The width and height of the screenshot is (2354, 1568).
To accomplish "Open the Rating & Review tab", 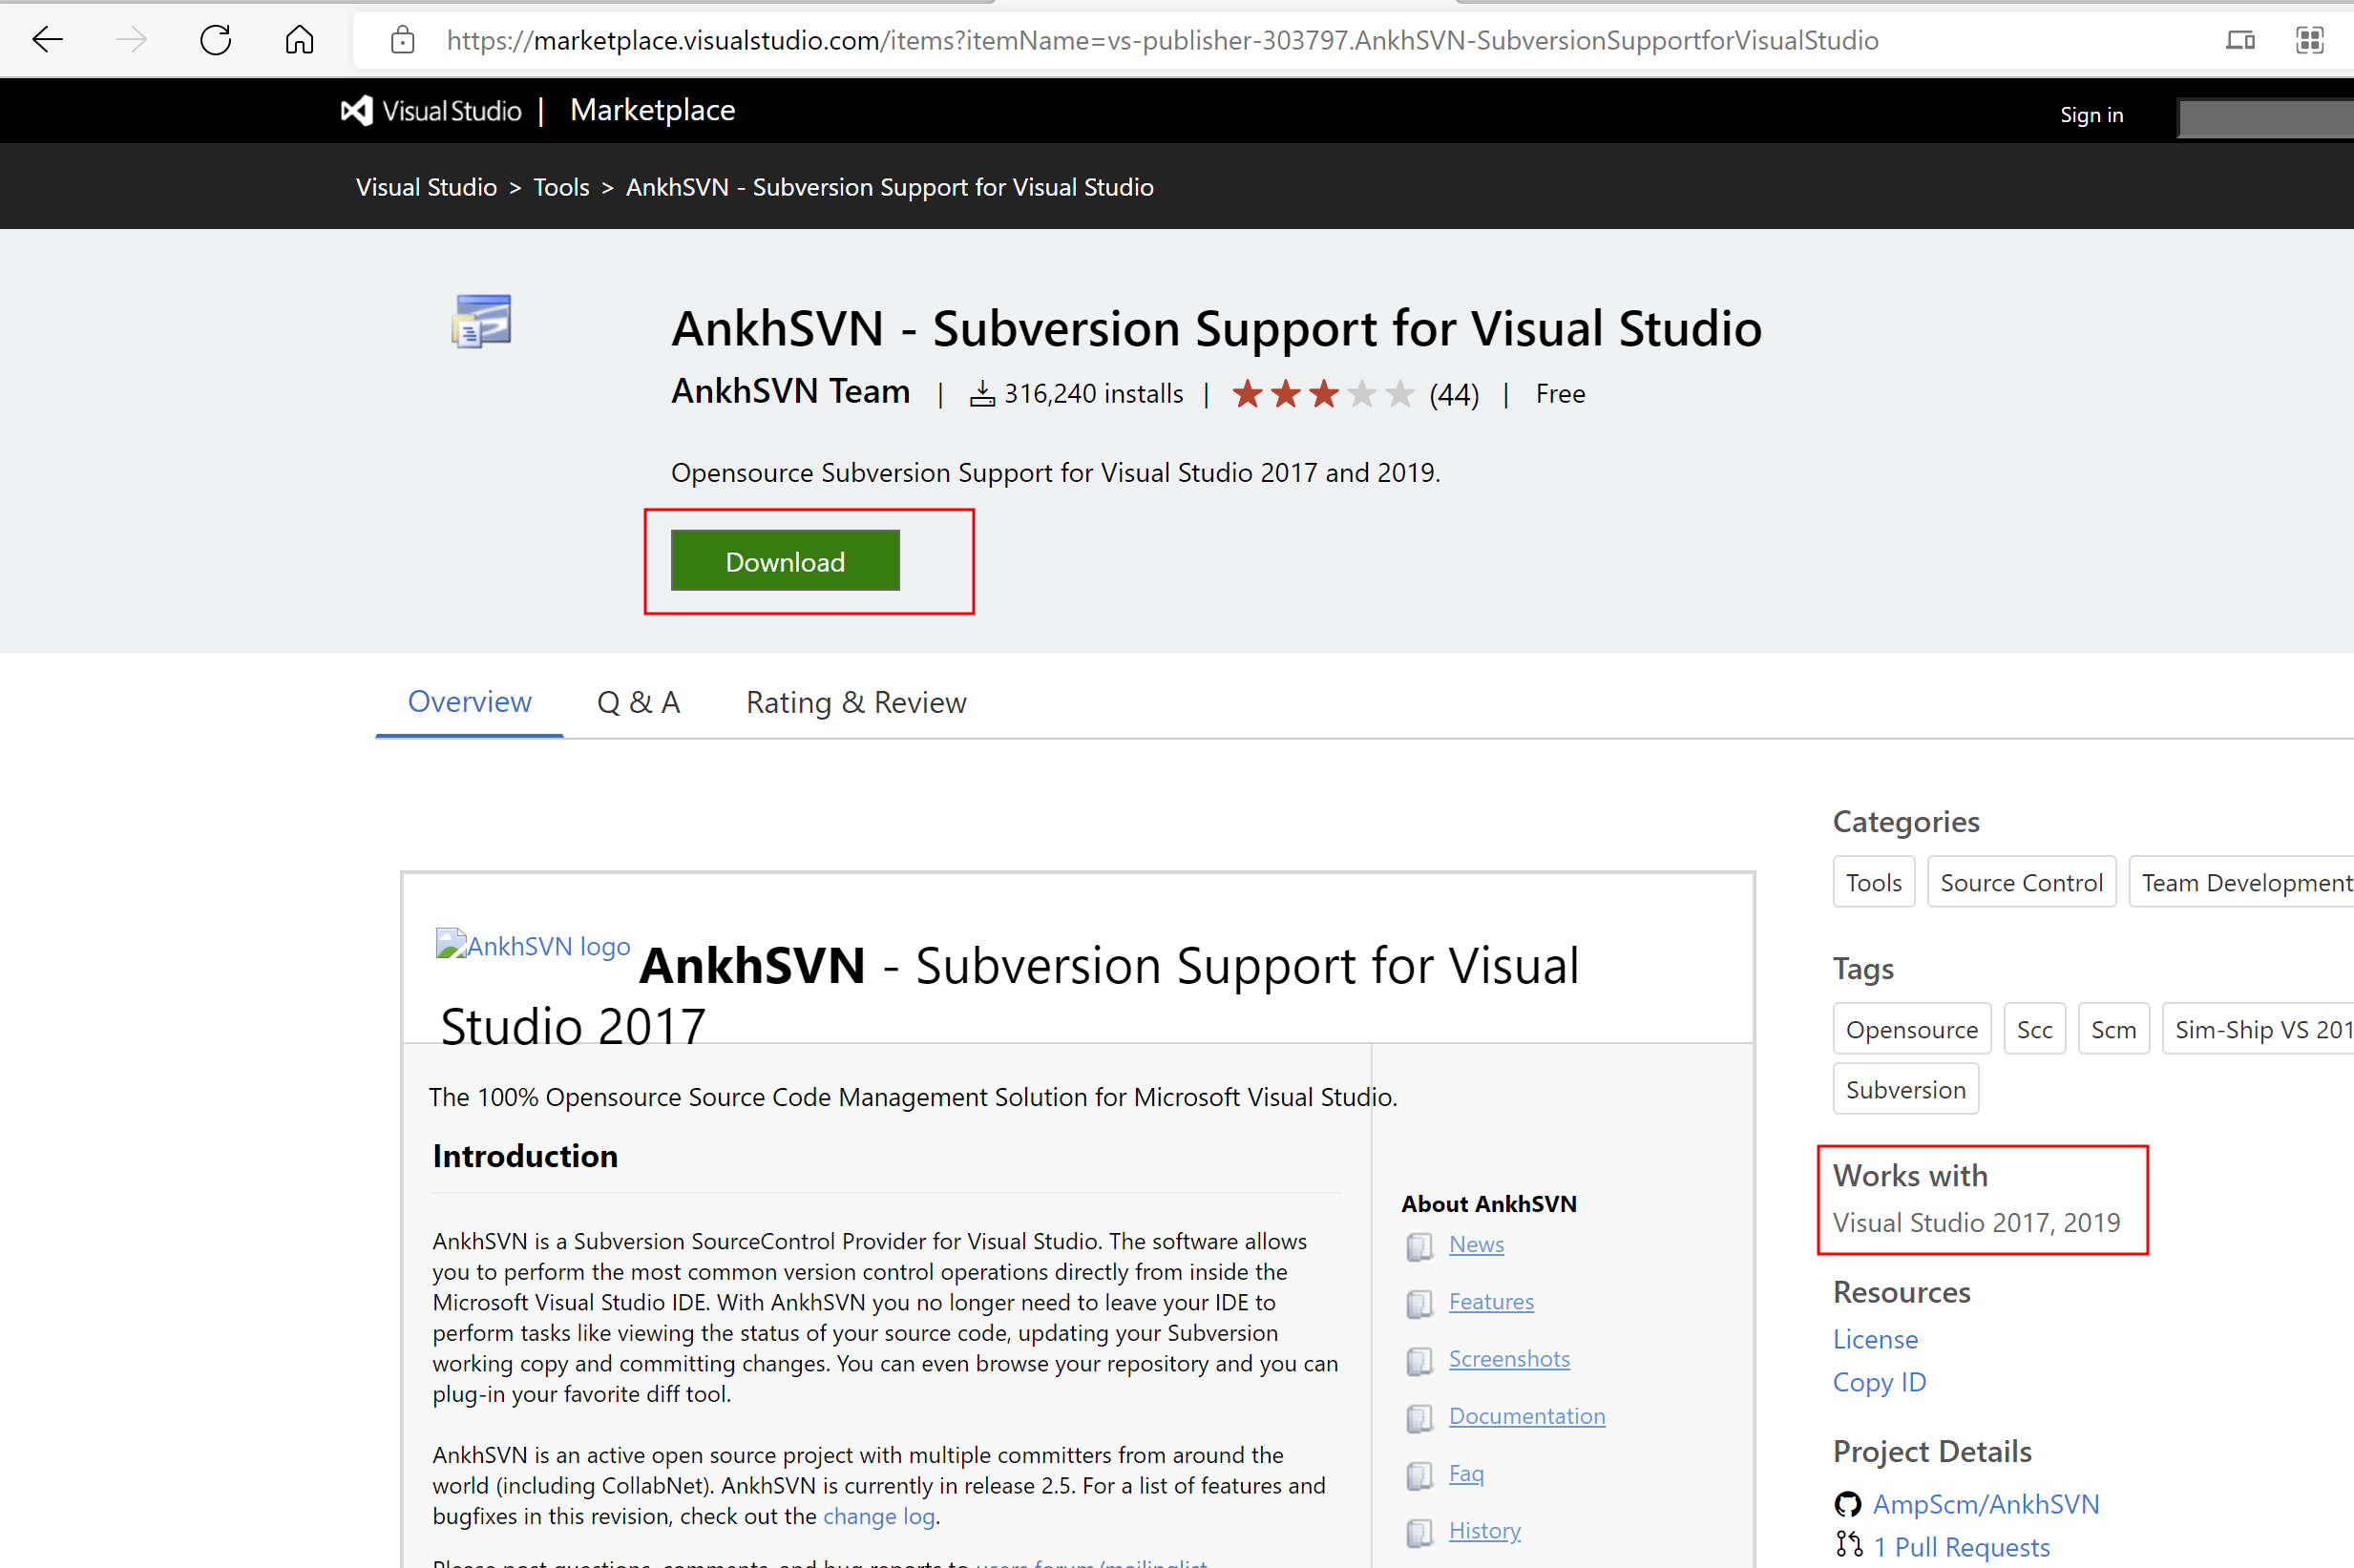I will 855,702.
